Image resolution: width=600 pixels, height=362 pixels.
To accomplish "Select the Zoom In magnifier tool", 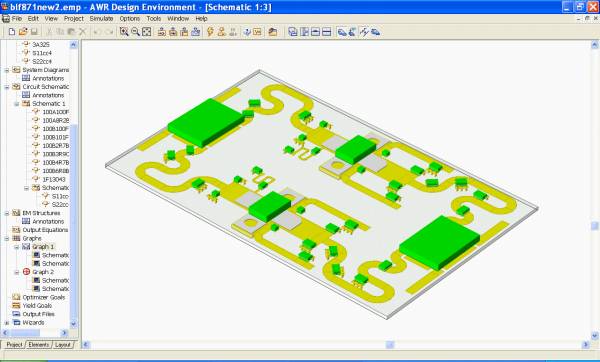I will [x=124, y=32].
